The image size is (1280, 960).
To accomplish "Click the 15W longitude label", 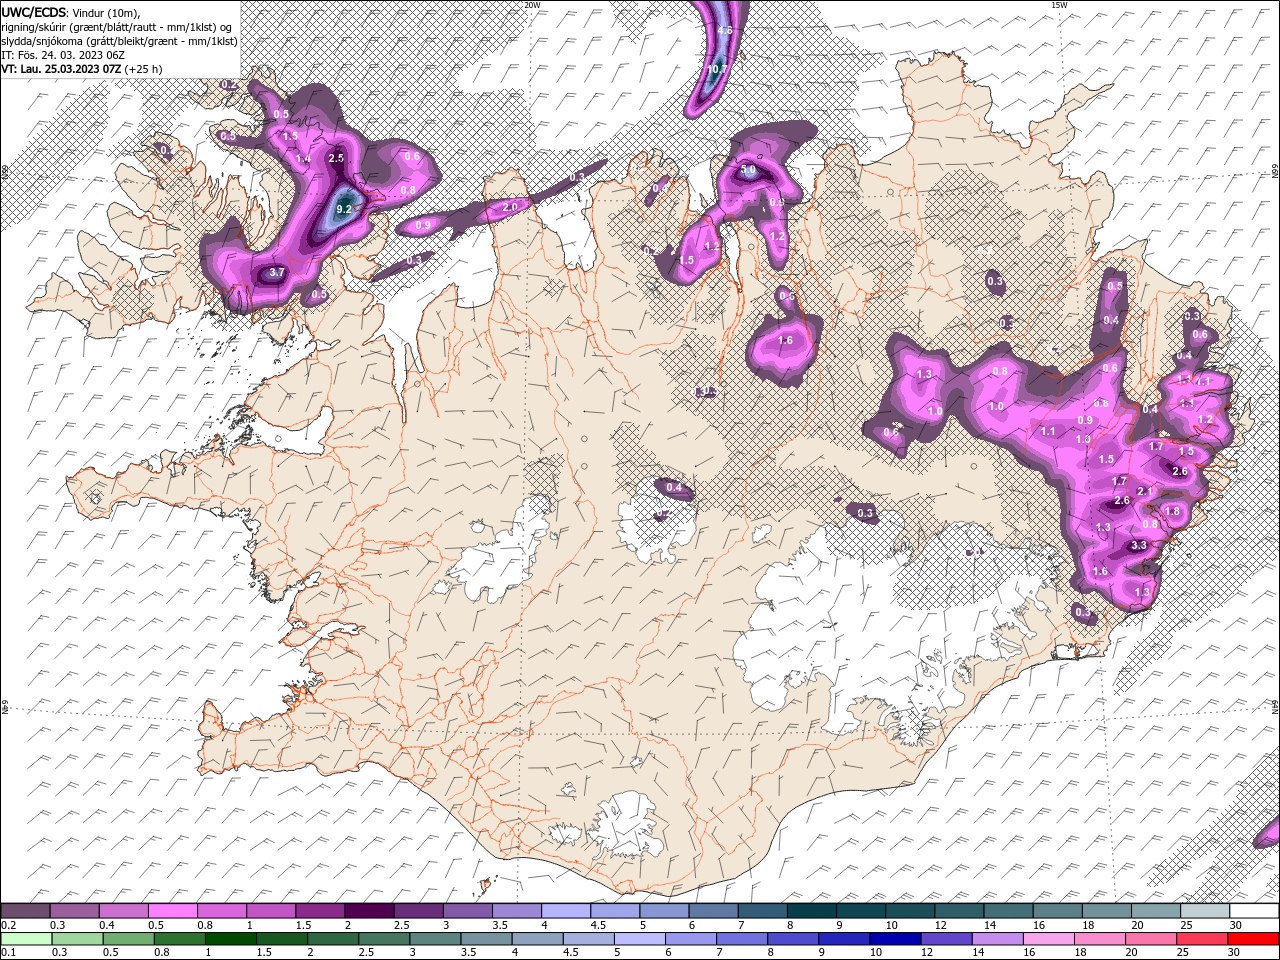I will [x=1060, y=5].
